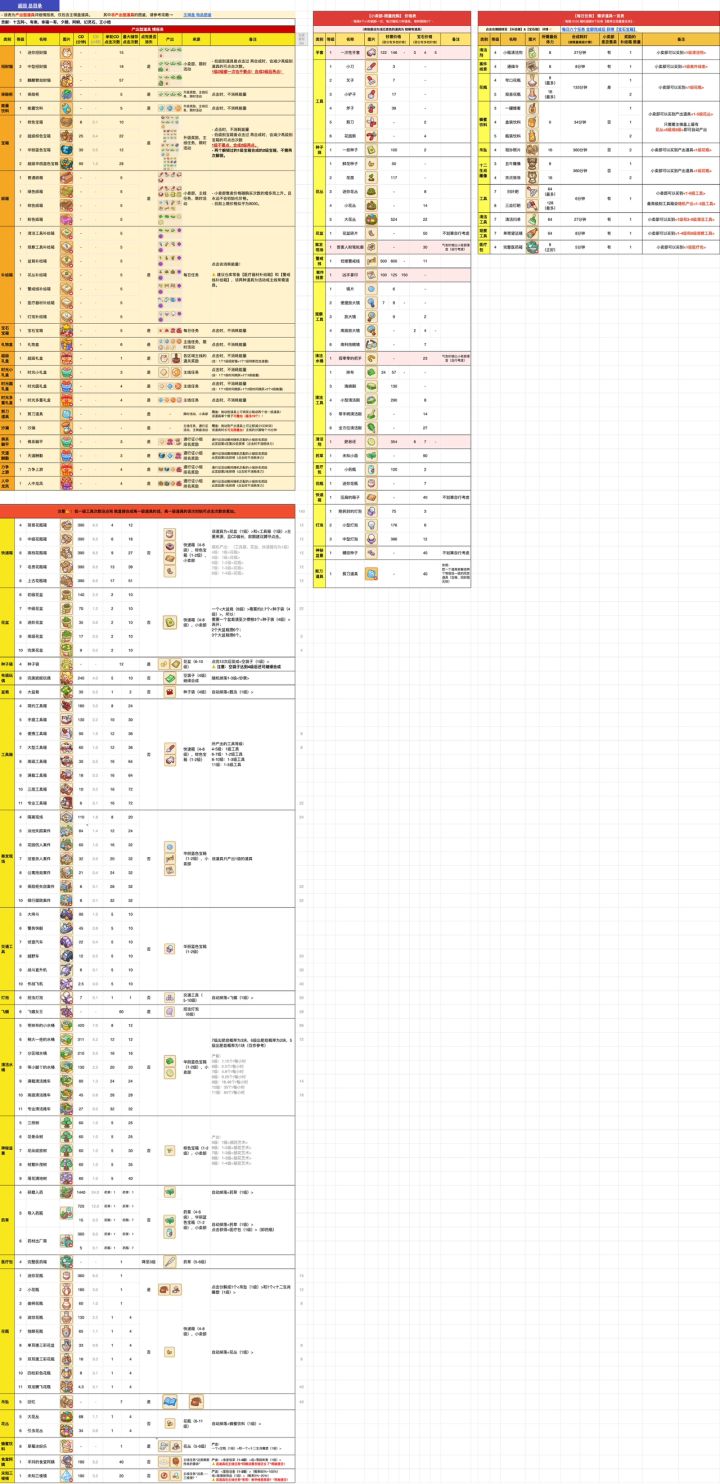Click the 大盆栽 plant picture
720x1484 pixels.
(x=67, y=691)
